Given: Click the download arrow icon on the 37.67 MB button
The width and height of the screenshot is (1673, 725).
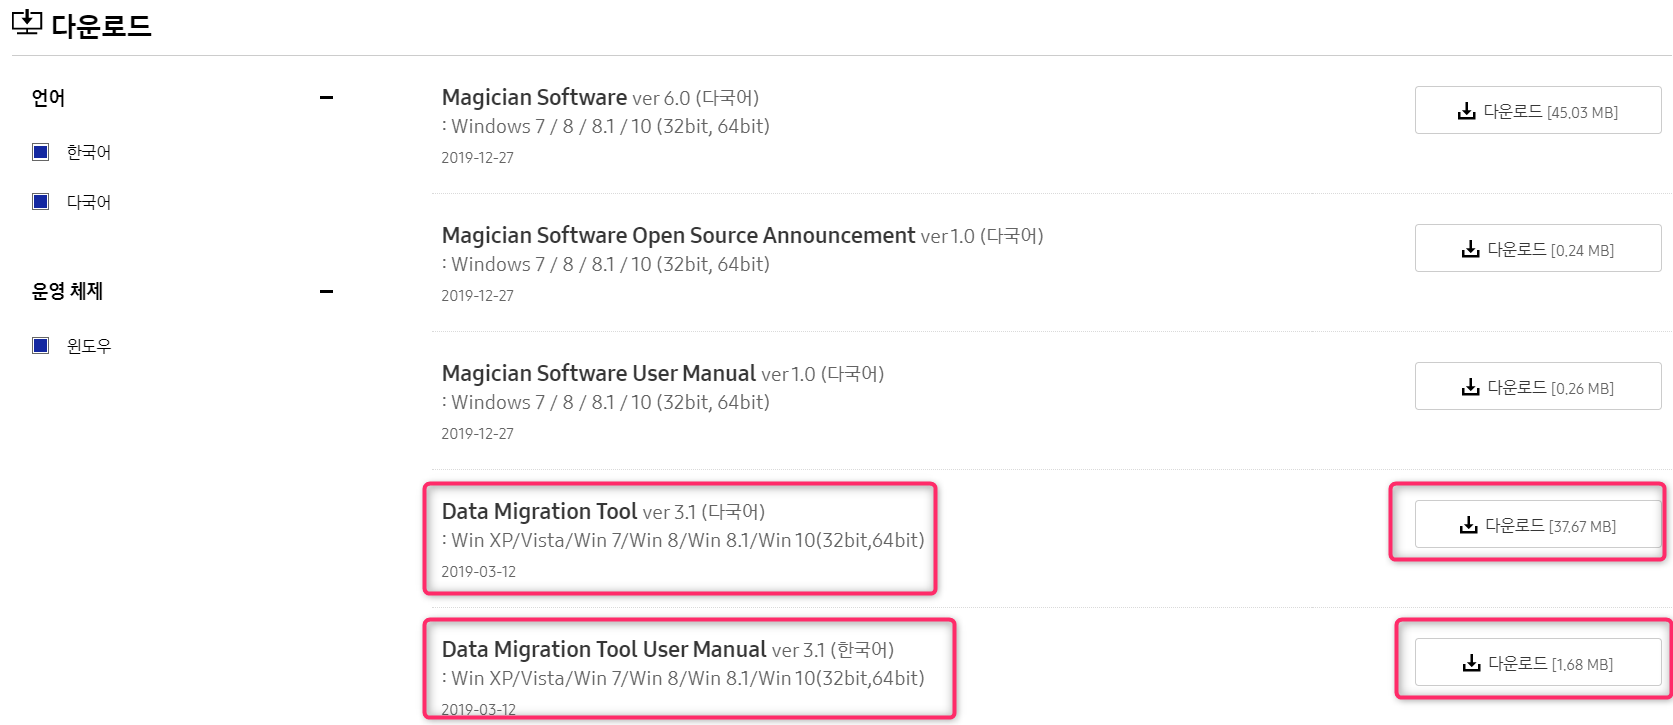Looking at the screenshot, I should pyautogui.click(x=1468, y=525).
